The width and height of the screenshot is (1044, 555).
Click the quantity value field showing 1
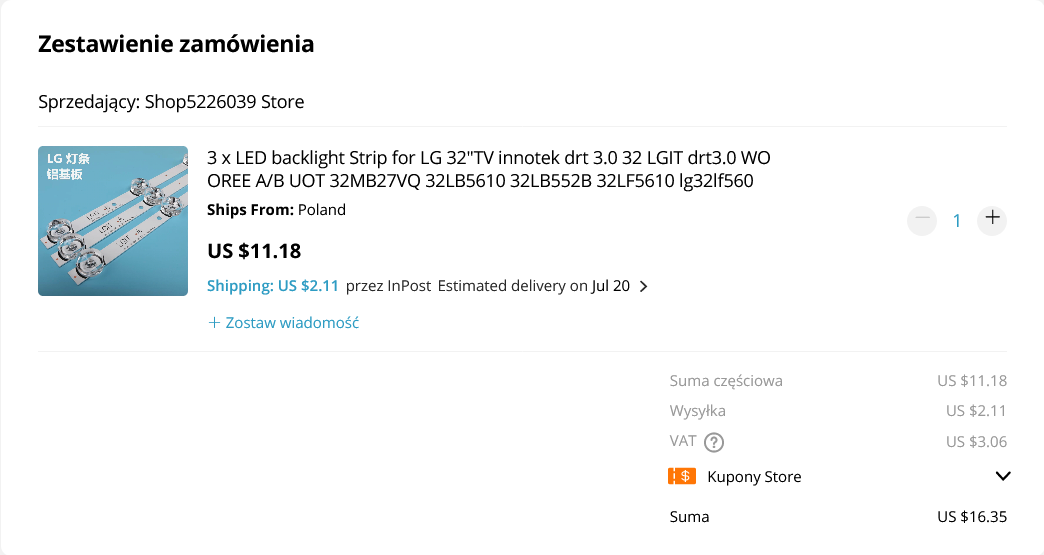click(x=957, y=220)
